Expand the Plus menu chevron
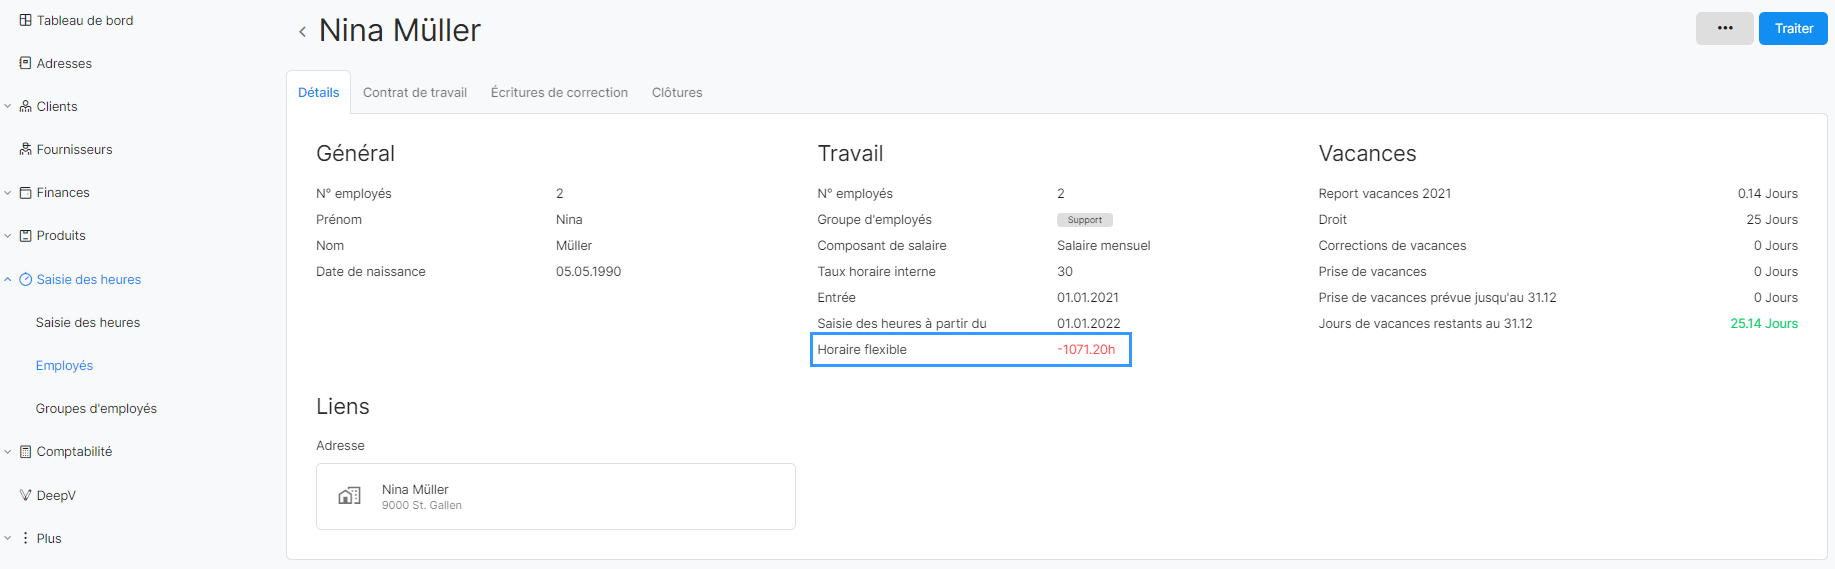The width and height of the screenshot is (1835, 569). pyautogui.click(x=8, y=538)
